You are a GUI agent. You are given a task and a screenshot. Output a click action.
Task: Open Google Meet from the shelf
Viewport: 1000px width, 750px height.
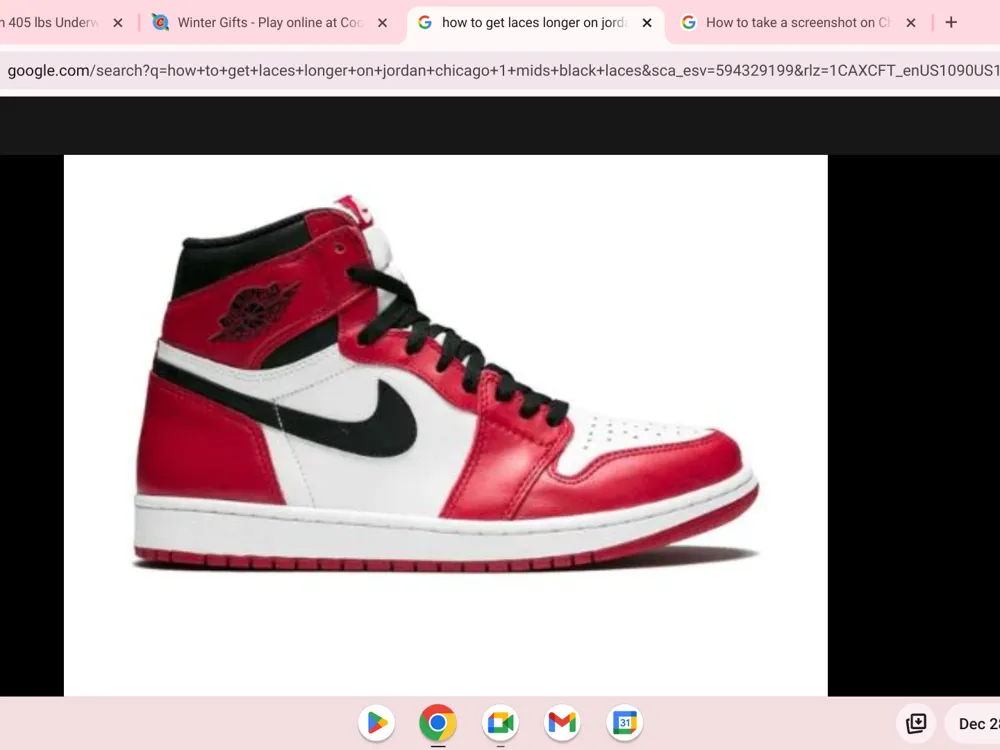[x=500, y=723]
